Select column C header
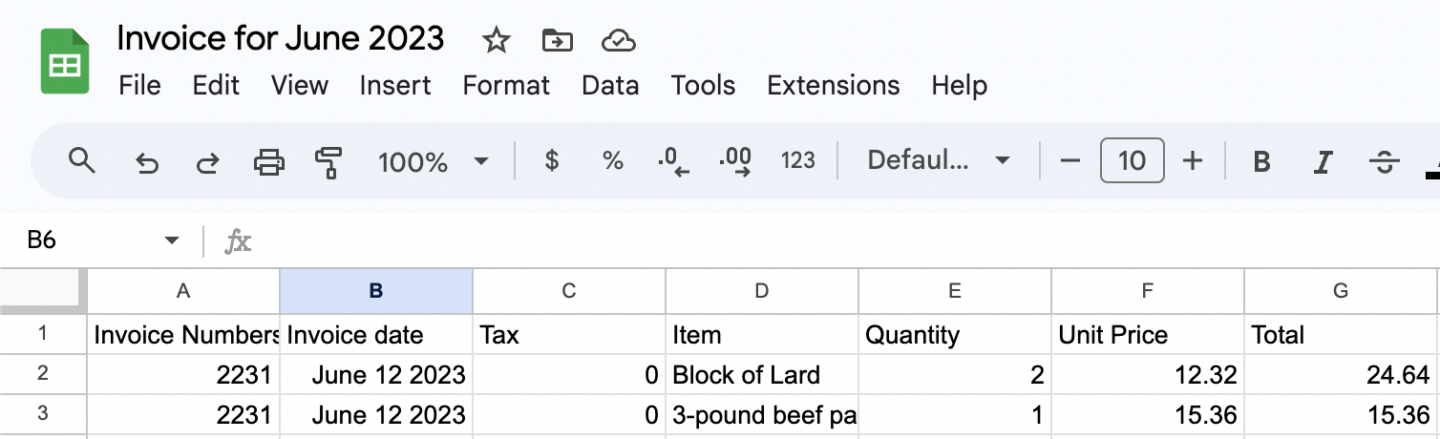This screenshot has height=439, width=1440. [569, 291]
